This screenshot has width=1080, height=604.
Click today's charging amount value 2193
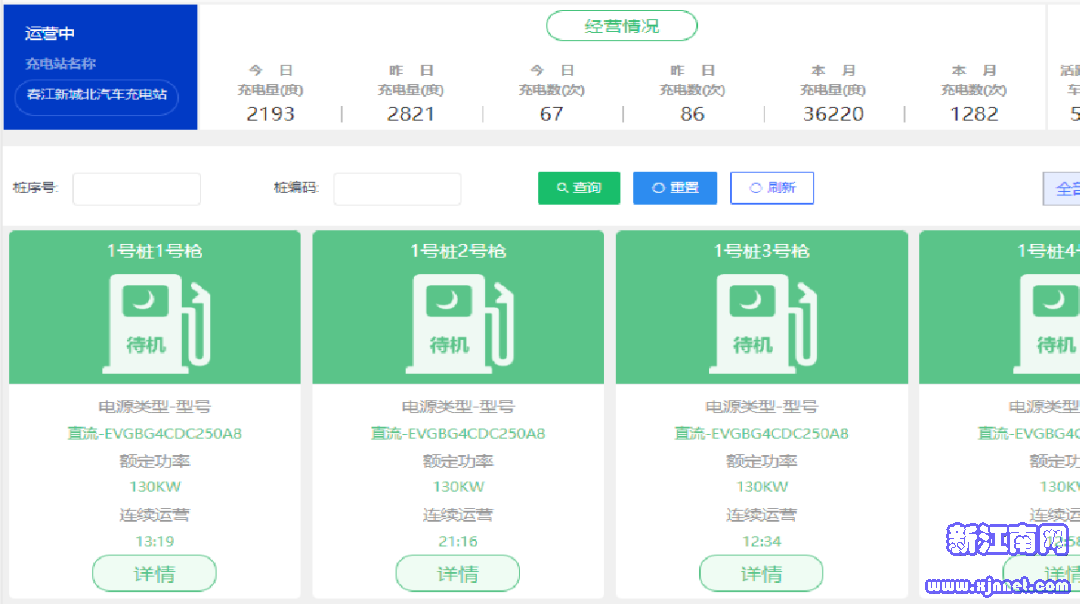pos(270,114)
